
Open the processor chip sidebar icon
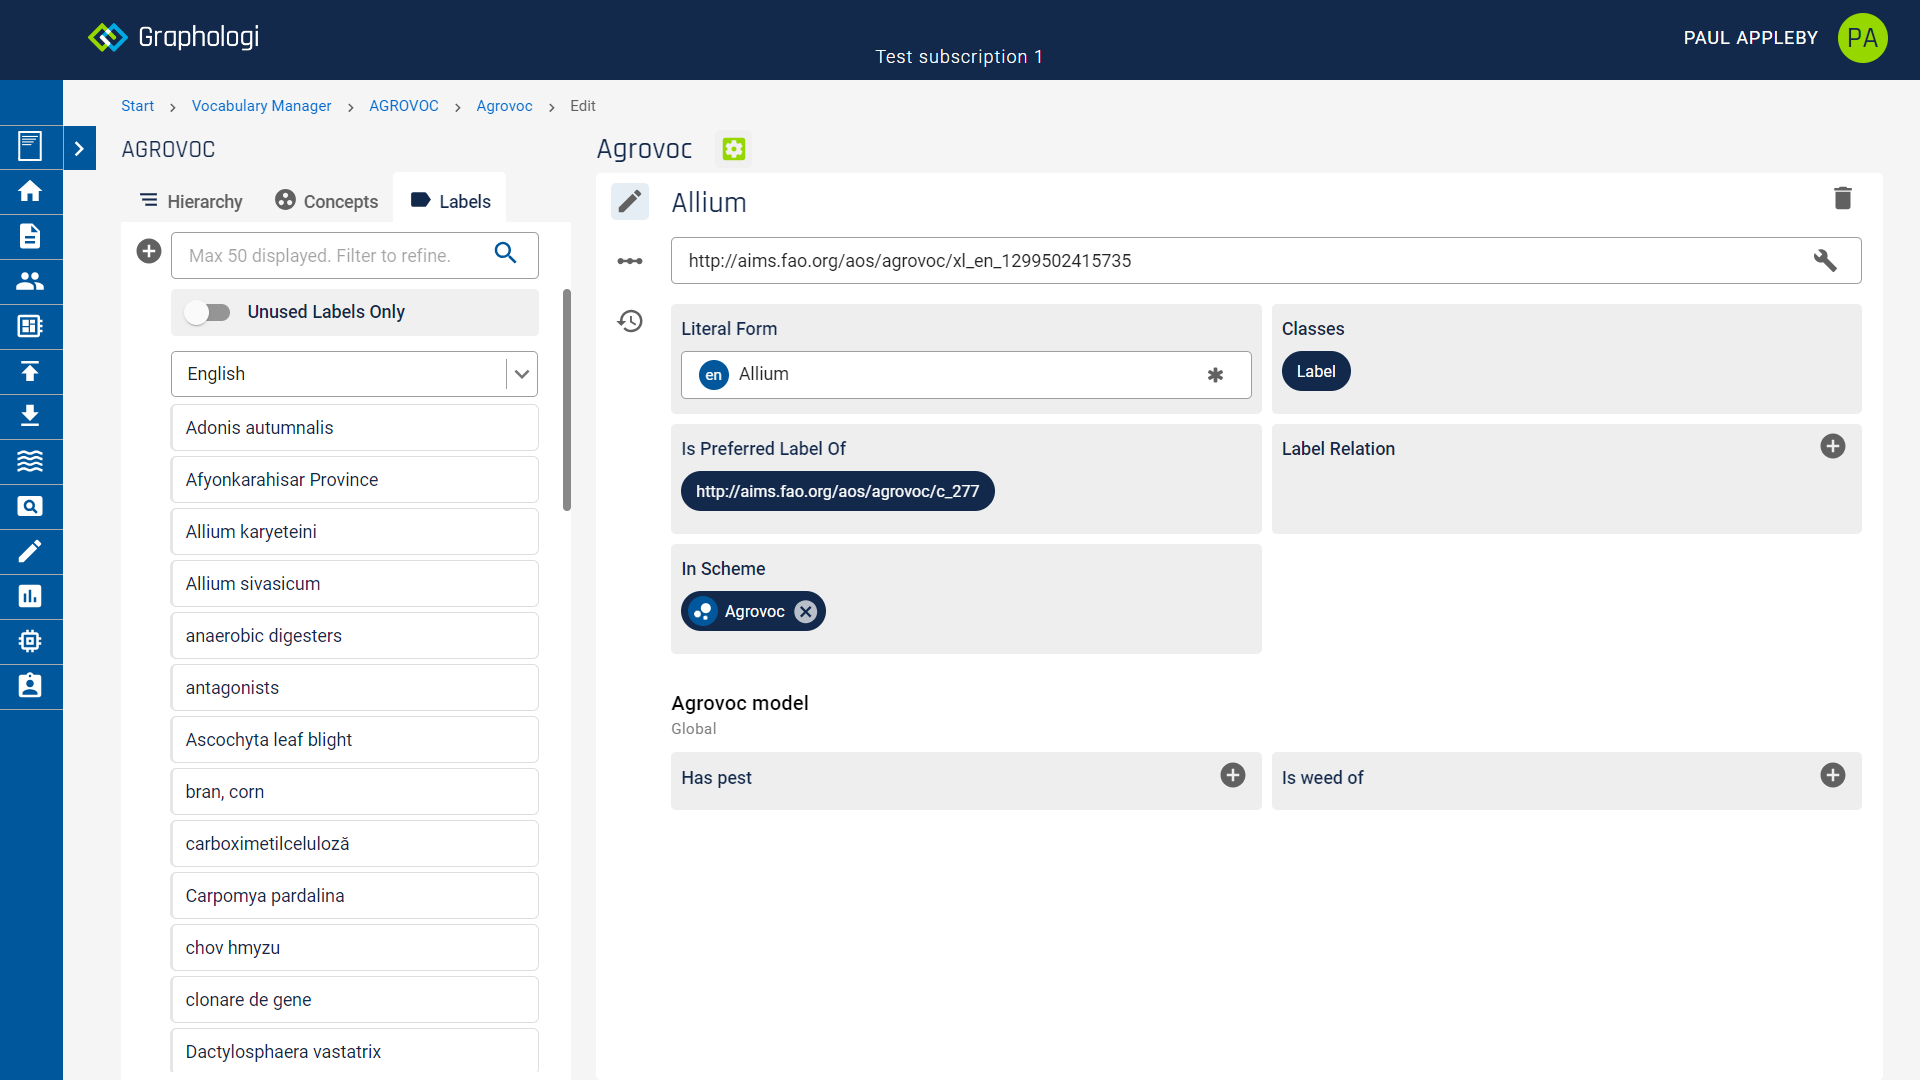click(x=30, y=641)
